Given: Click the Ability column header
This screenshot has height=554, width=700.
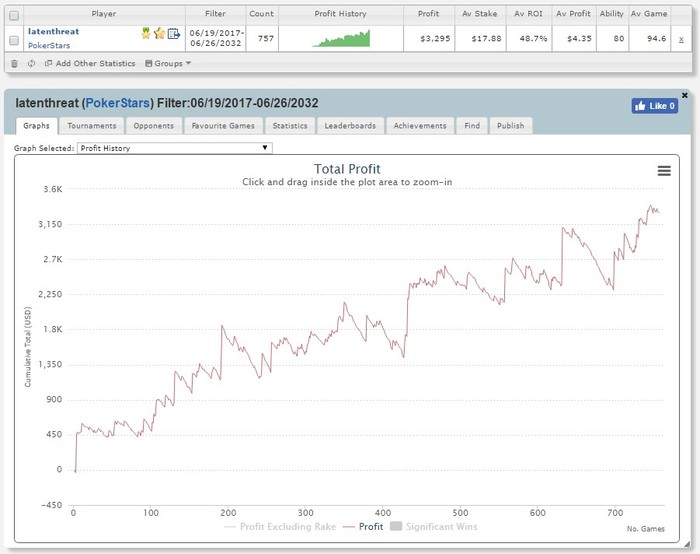Looking at the screenshot, I should click(x=612, y=14).
